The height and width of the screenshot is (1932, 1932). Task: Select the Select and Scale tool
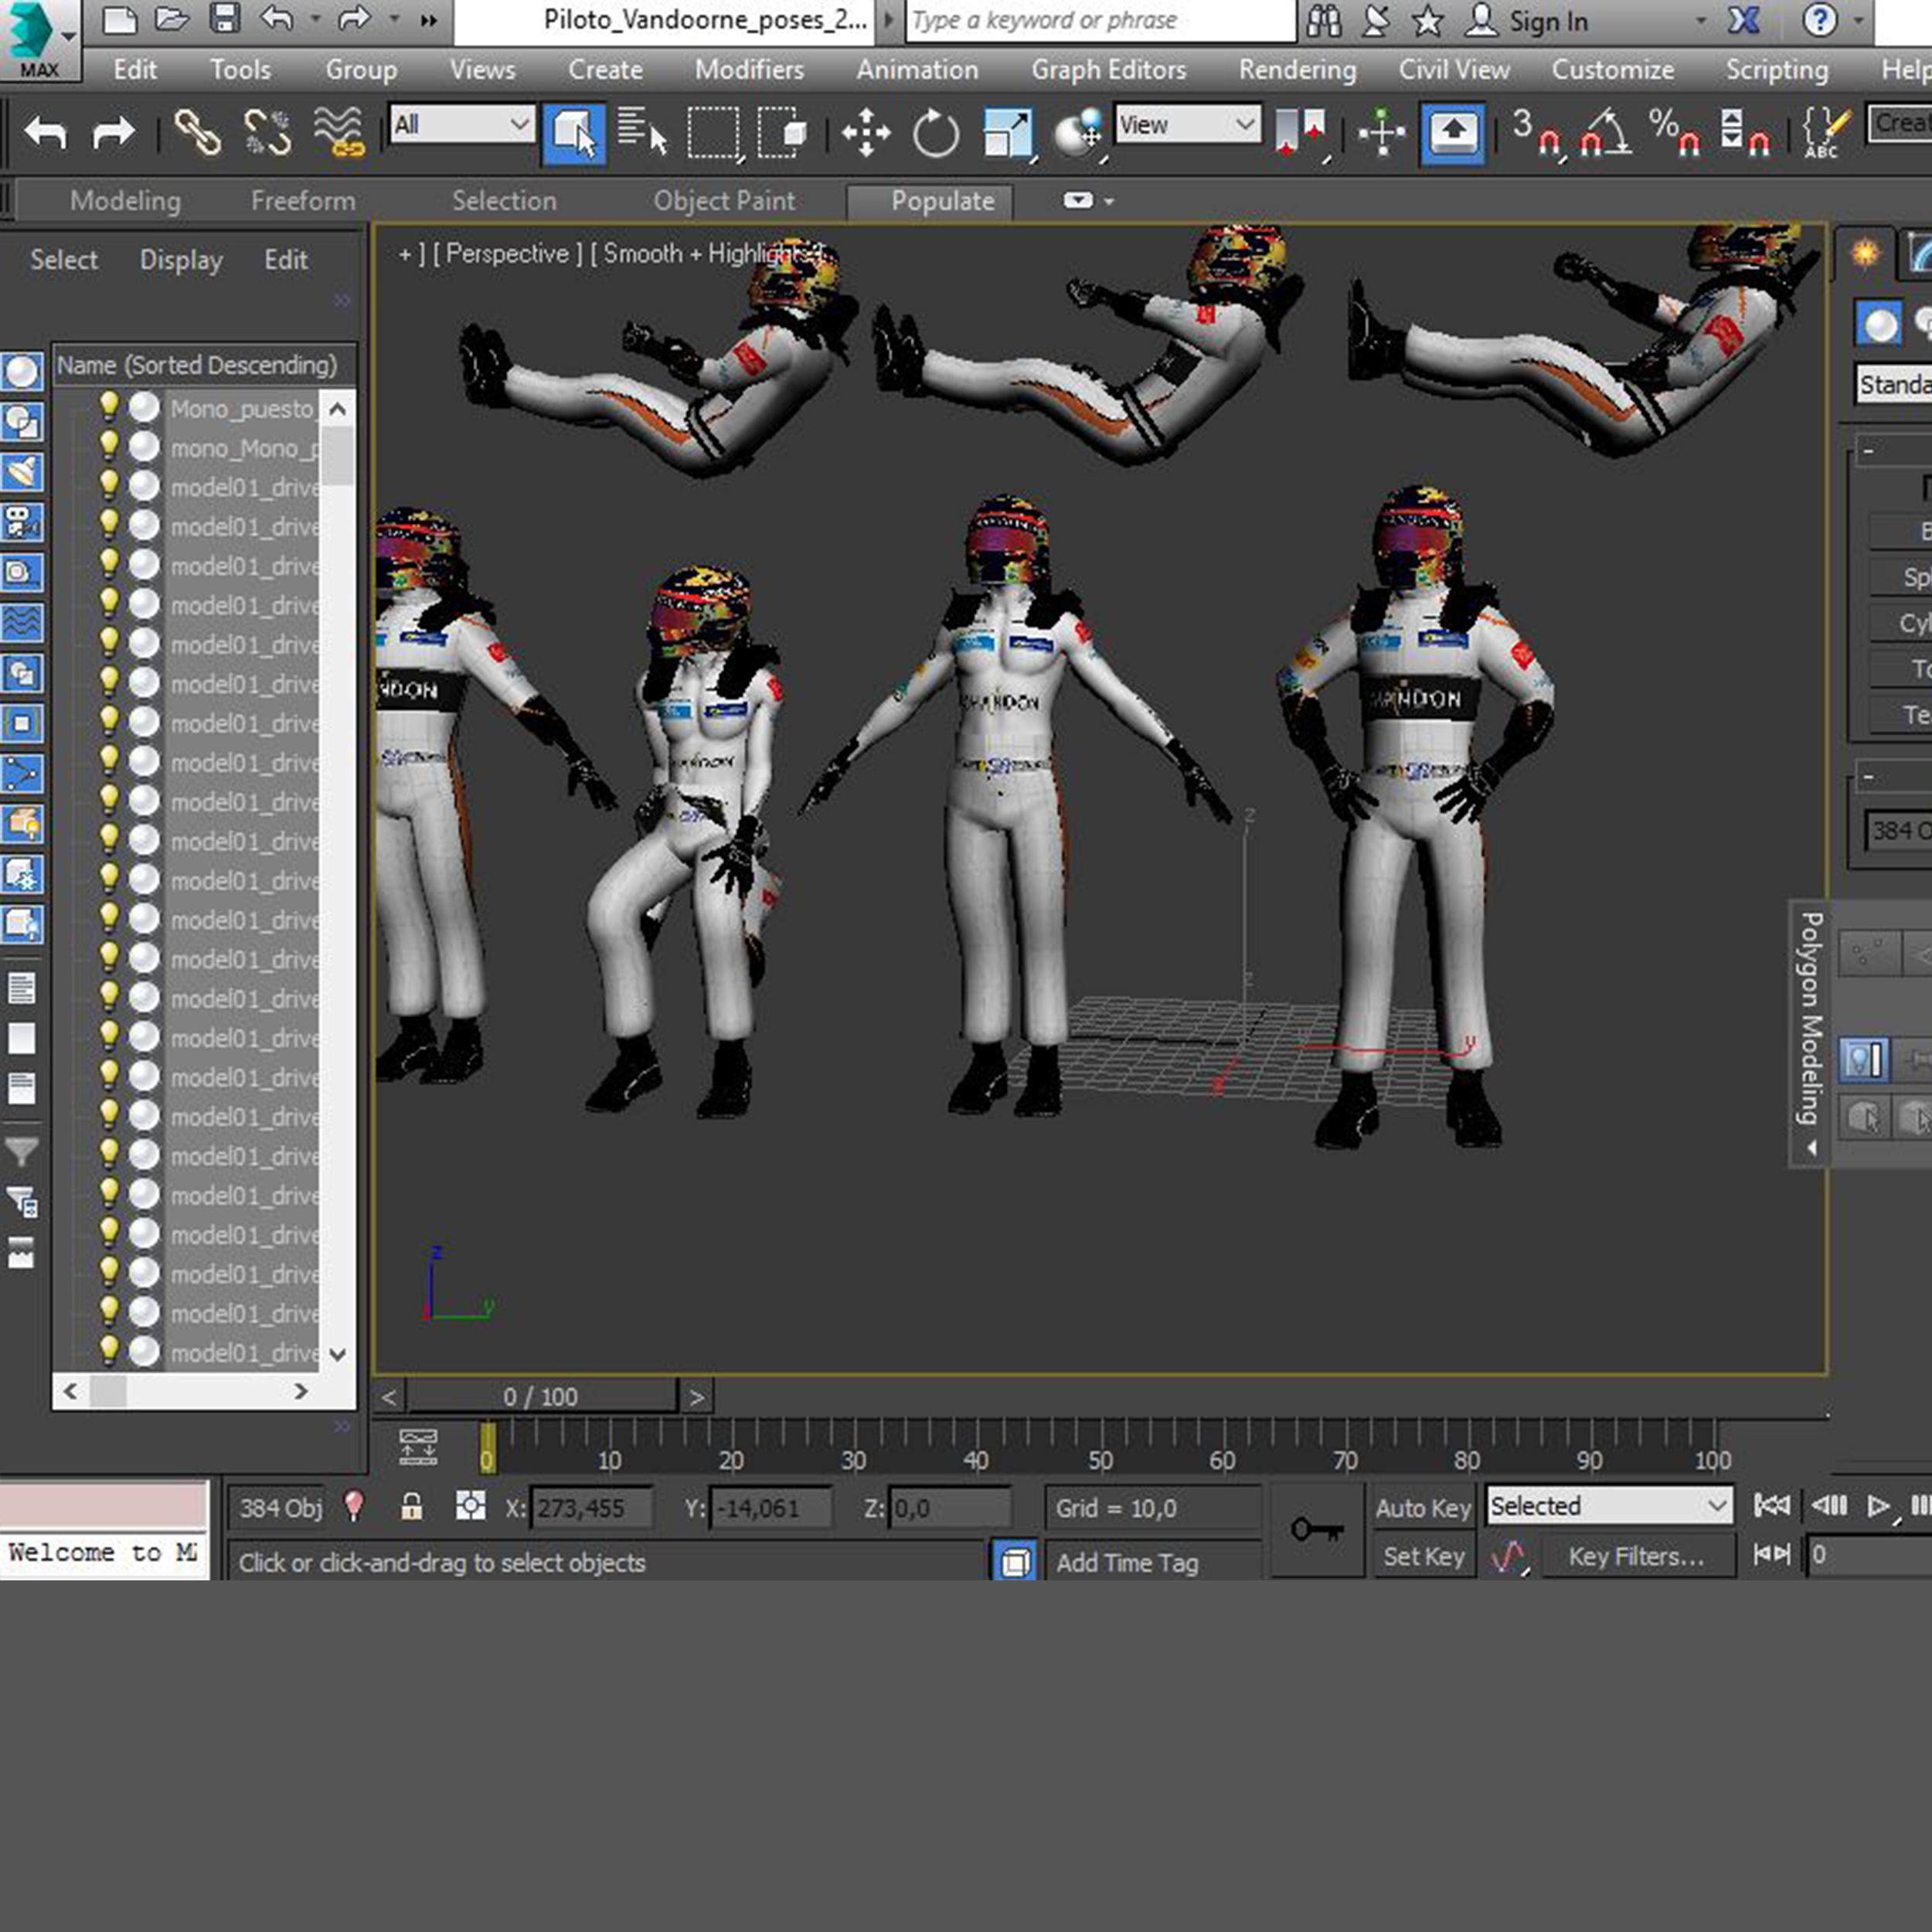click(x=1007, y=132)
